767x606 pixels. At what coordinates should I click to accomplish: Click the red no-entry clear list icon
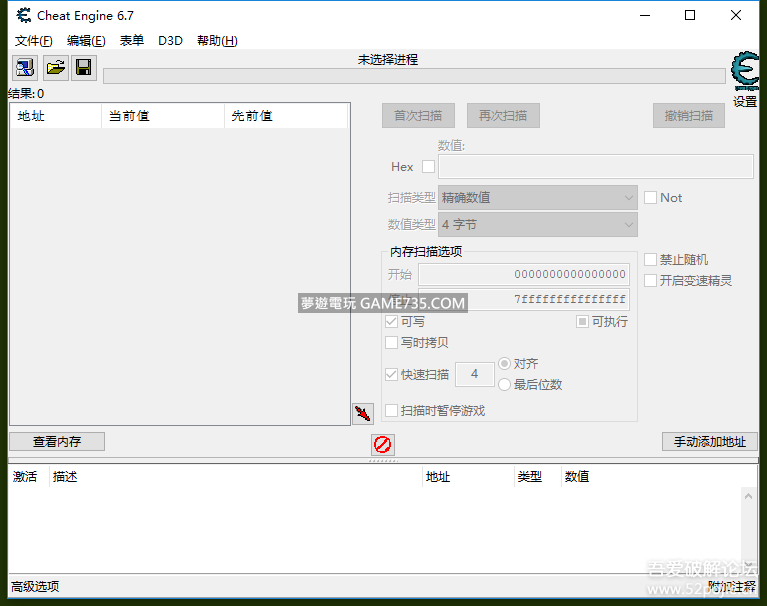[x=383, y=445]
